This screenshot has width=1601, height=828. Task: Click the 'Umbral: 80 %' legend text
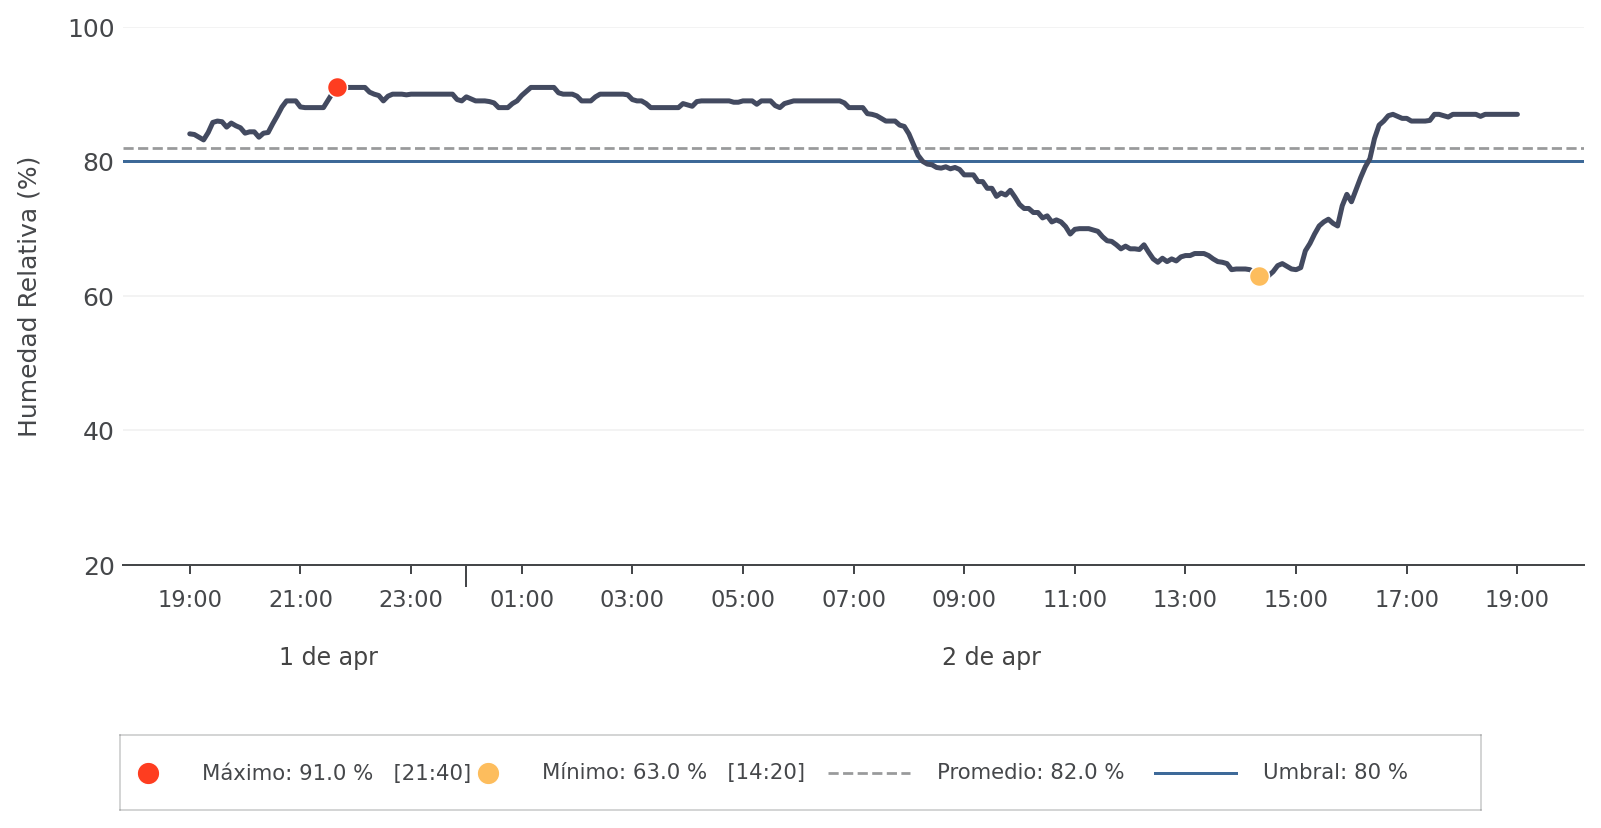coord(1335,773)
